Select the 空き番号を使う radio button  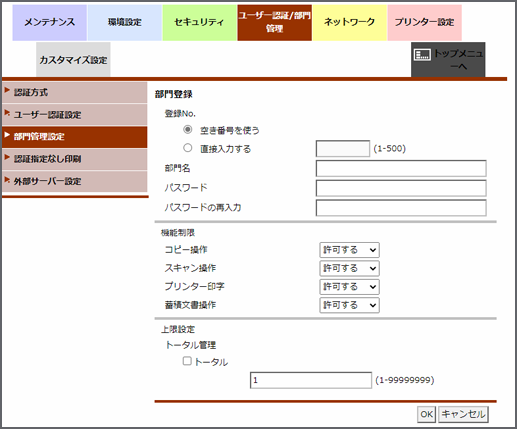(188, 129)
